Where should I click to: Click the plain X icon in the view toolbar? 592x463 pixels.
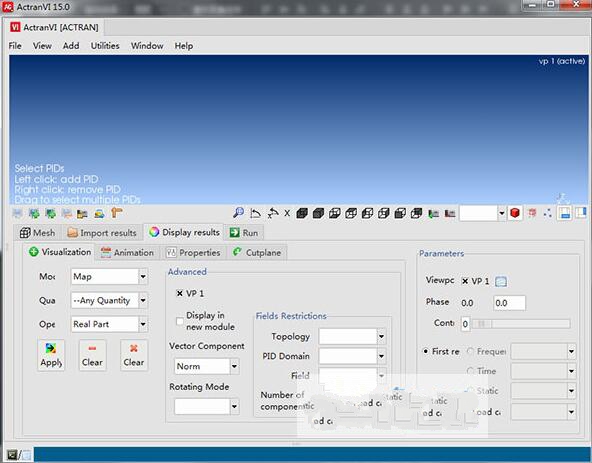click(x=287, y=213)
